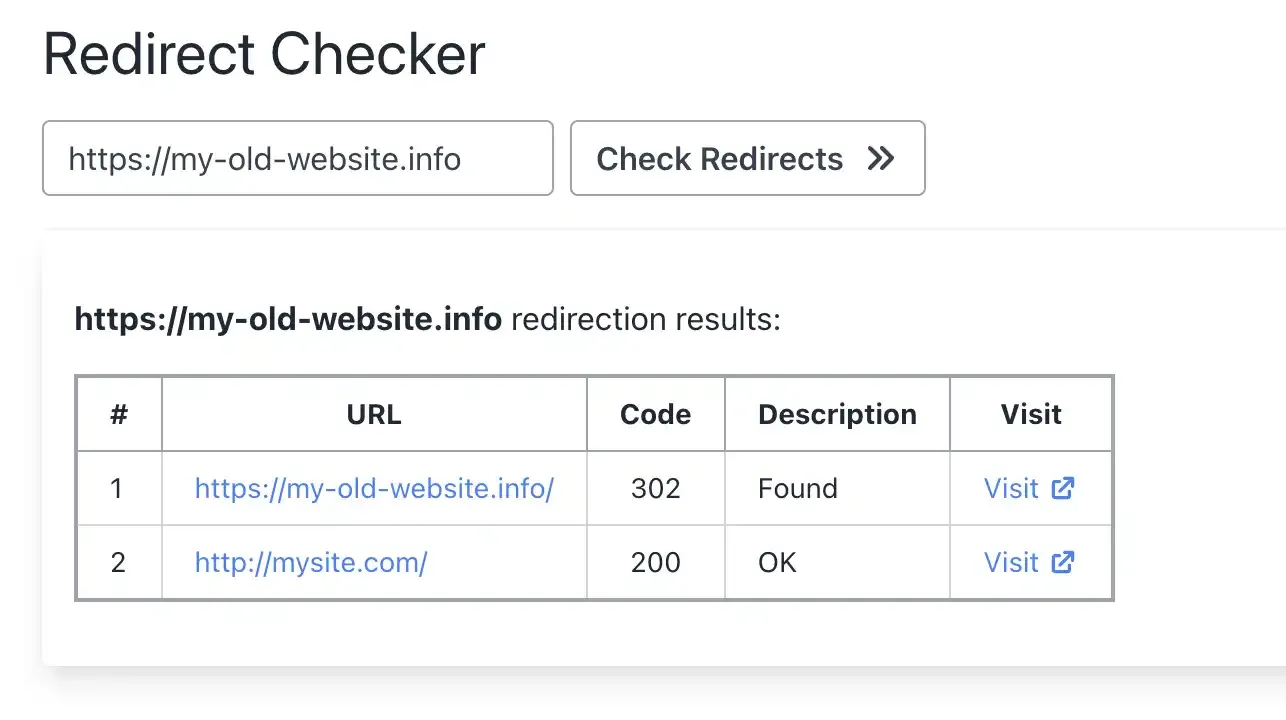Click the # column header

pos(118,413)
